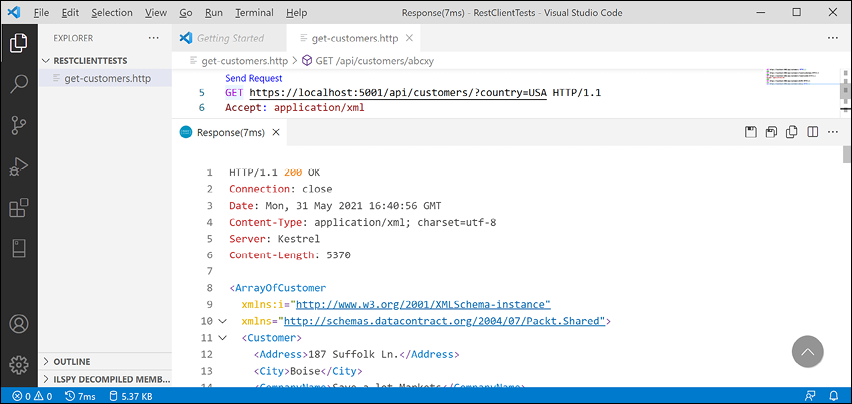The height and width of the screenshot is (404, 852).
Task: Split the response editor to the right
Action: (812, 132)
